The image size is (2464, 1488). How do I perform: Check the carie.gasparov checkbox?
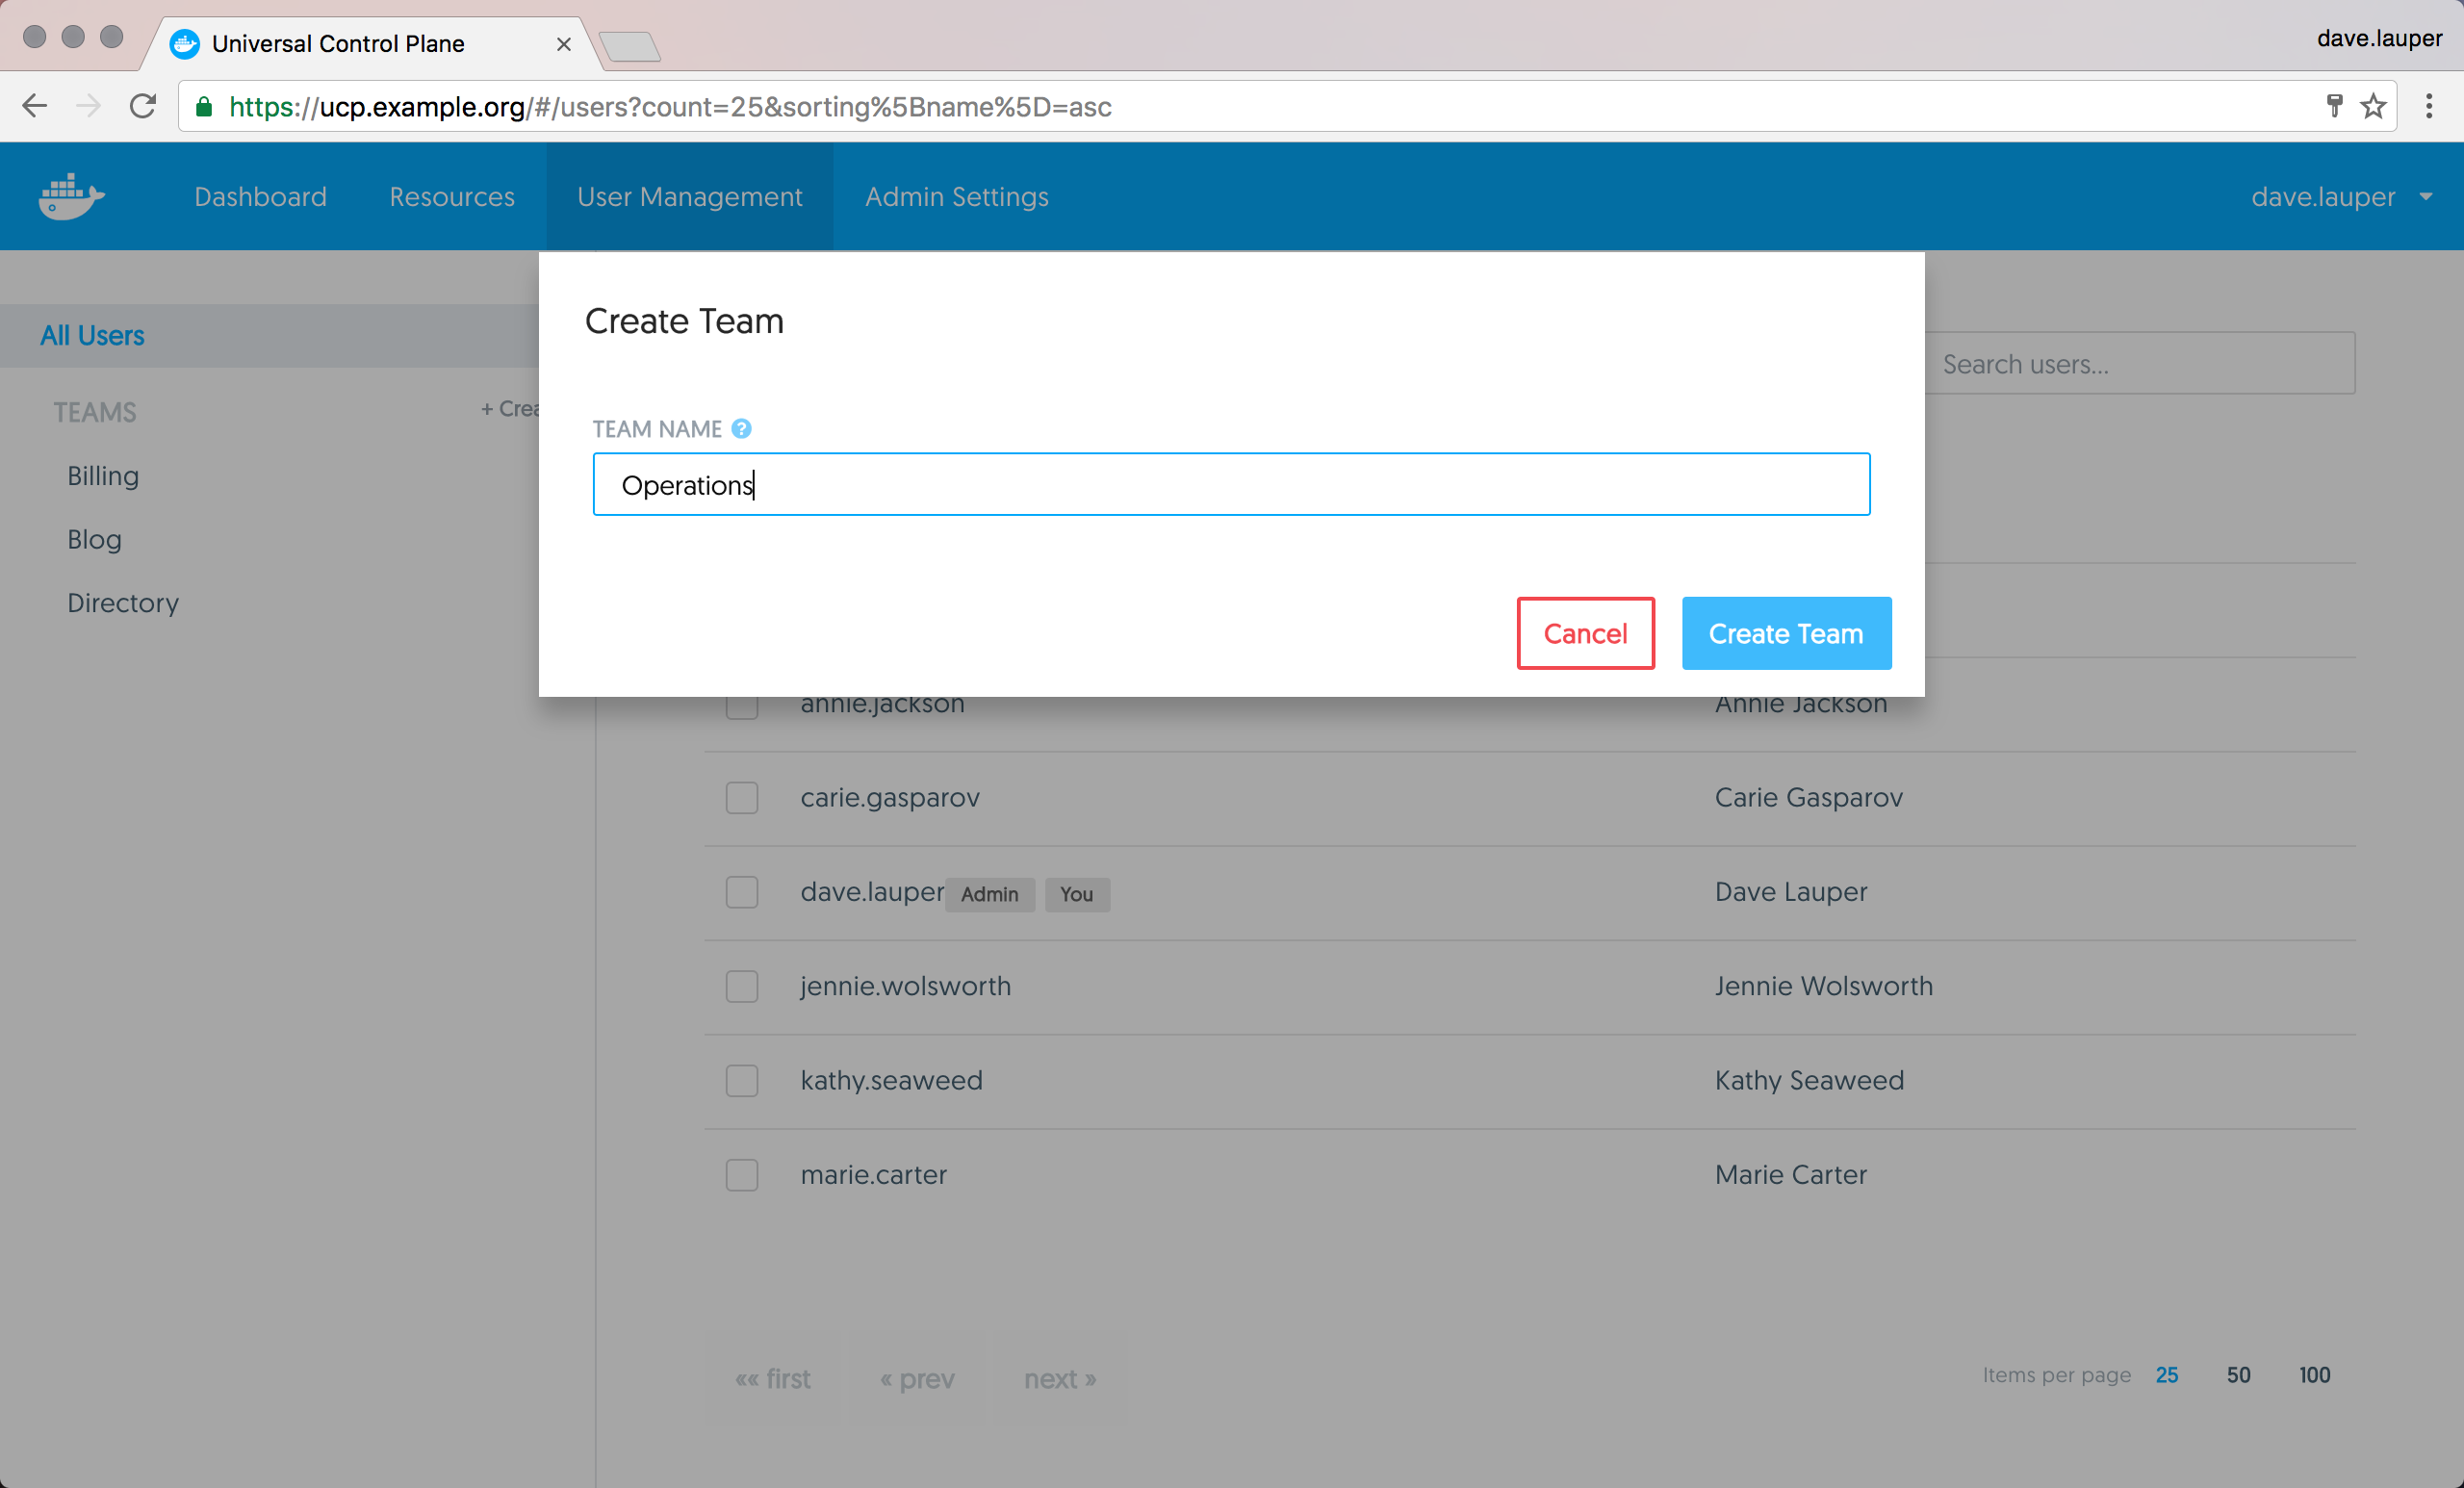click(x=742, y=798)
